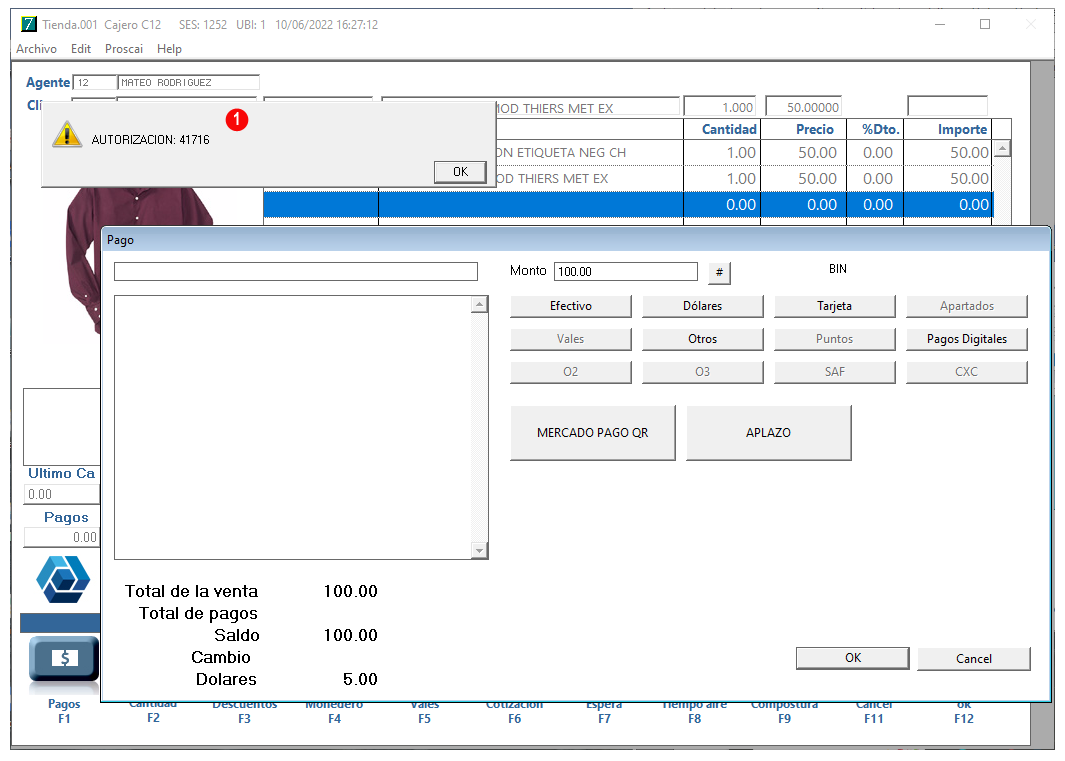Pay with MERCADO PAGO QR
The width and height of the screenshot is (1065, 761).
pyautogui.click(x=592, y=433)
